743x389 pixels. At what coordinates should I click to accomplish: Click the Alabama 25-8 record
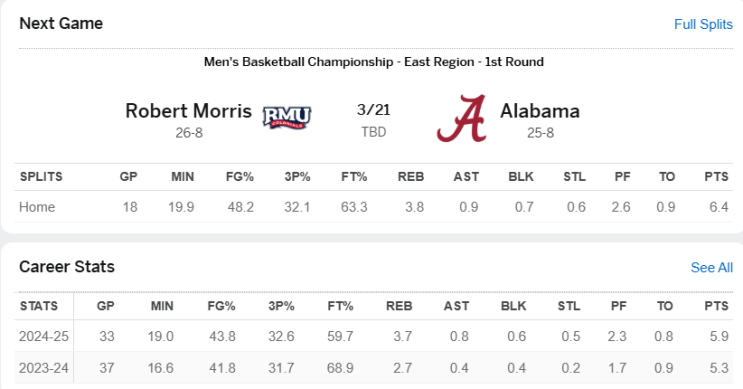(540, 133)
